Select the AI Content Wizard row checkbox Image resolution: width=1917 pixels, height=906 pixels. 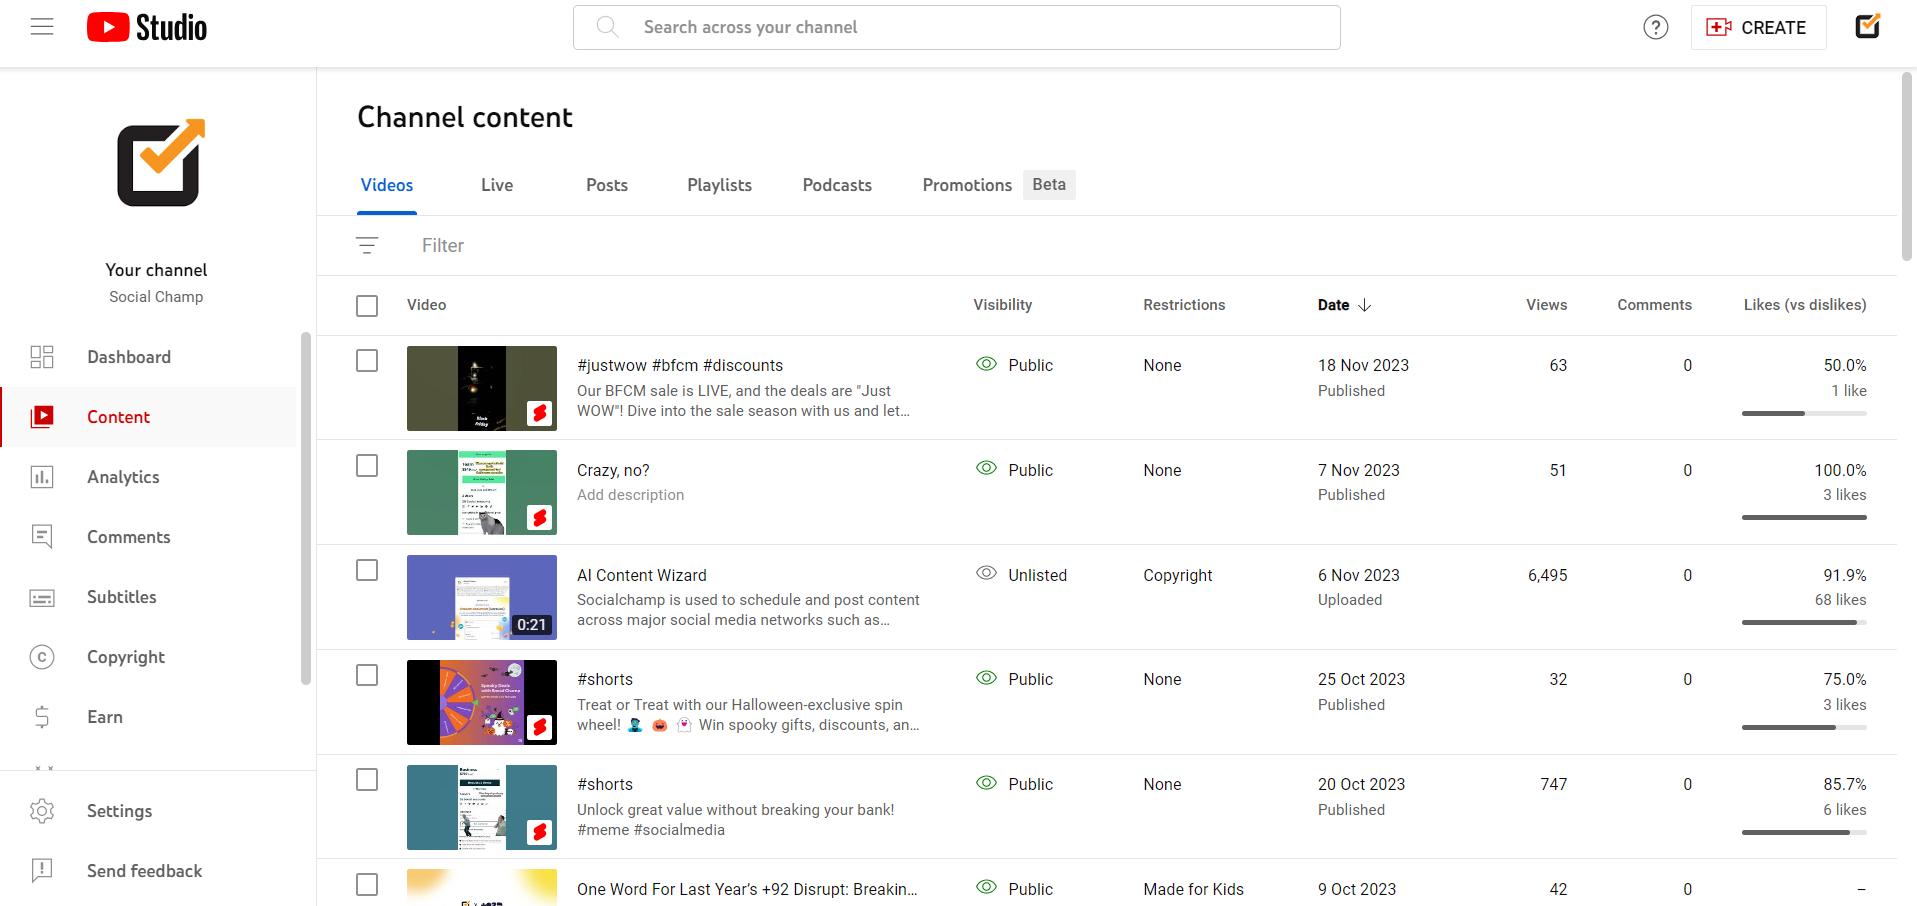(367, 569)
